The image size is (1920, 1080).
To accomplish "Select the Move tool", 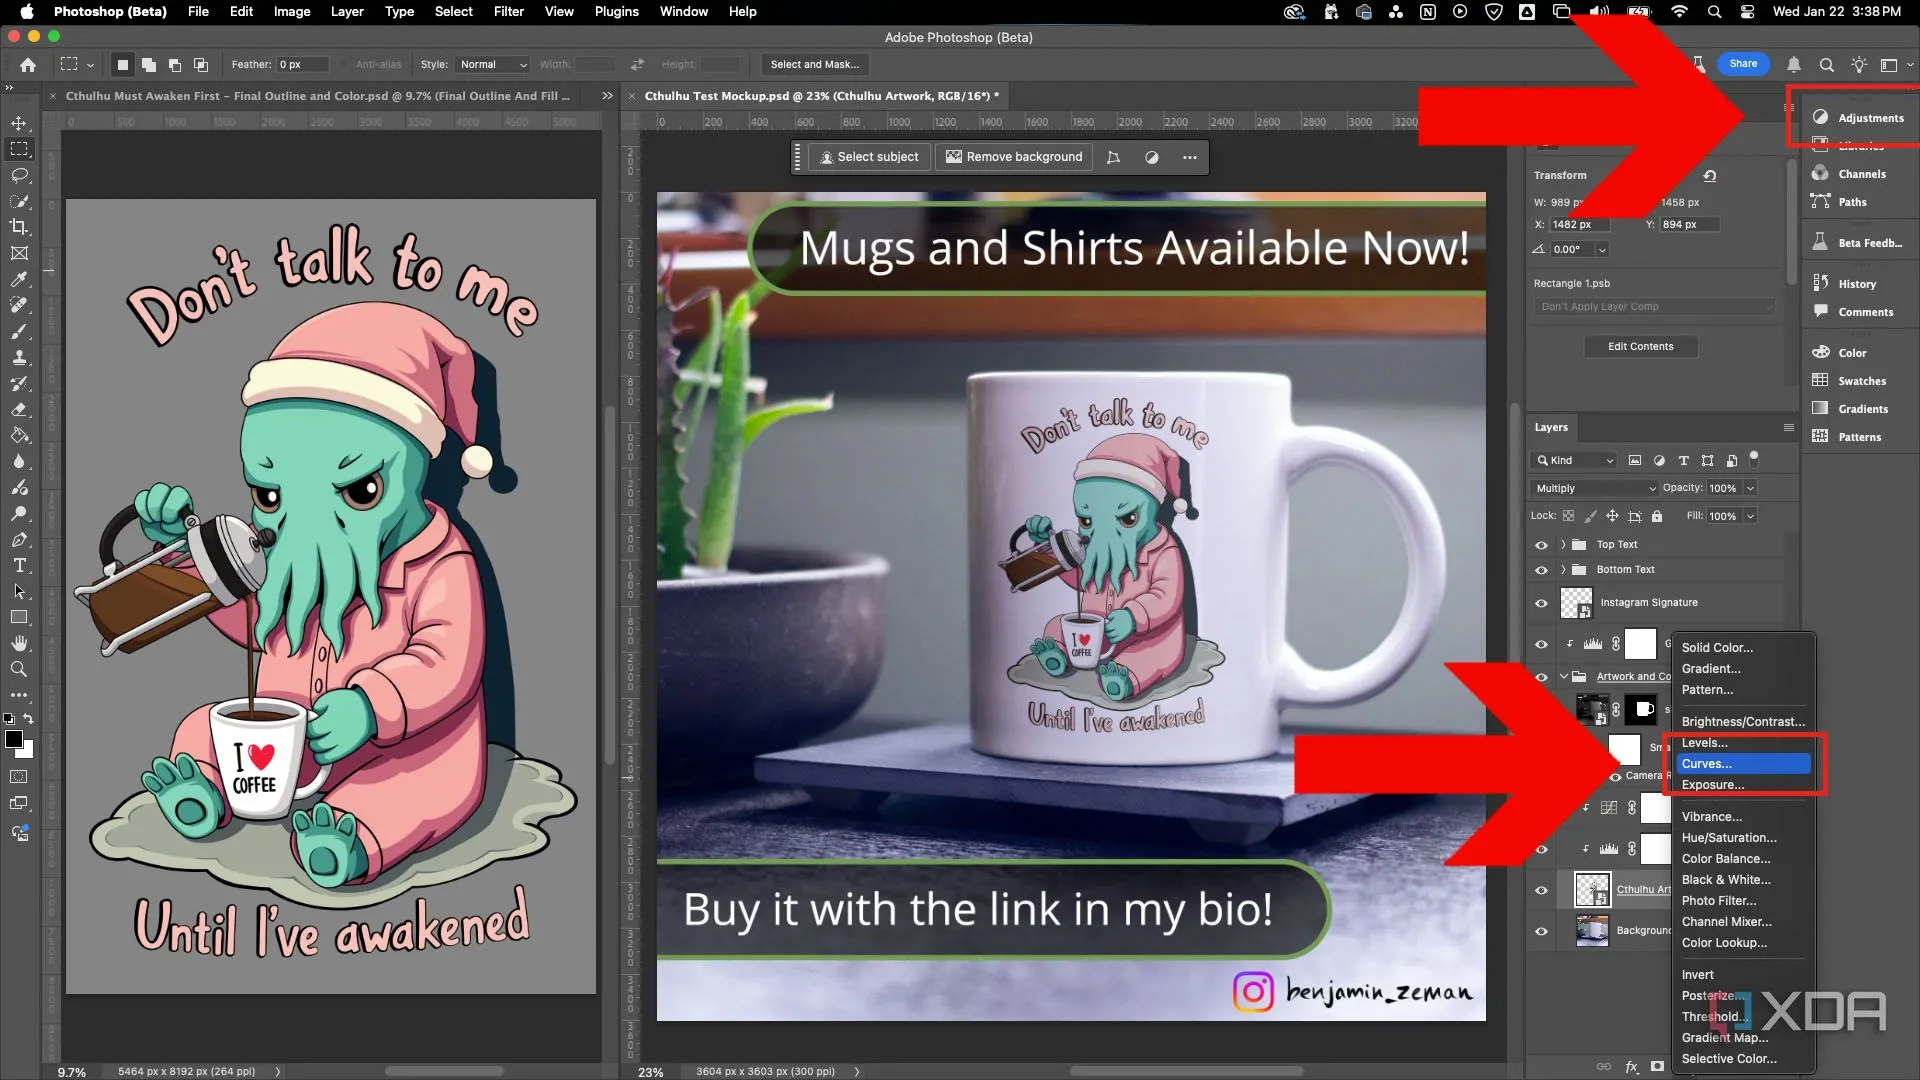I will [19, 123].
